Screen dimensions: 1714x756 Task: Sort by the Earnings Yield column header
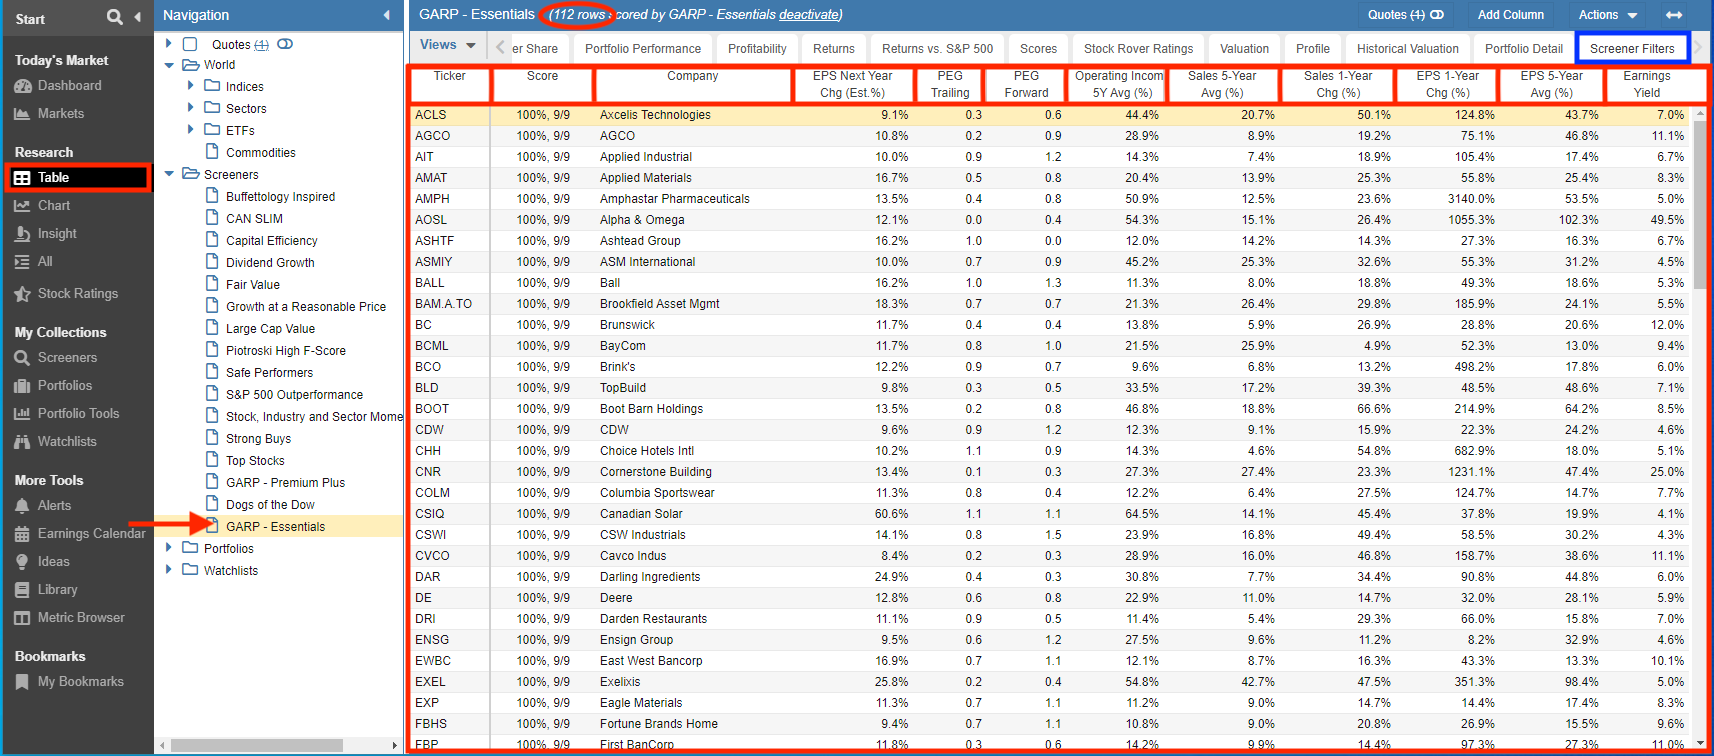pyautogui.click(x=1647, y=84)
